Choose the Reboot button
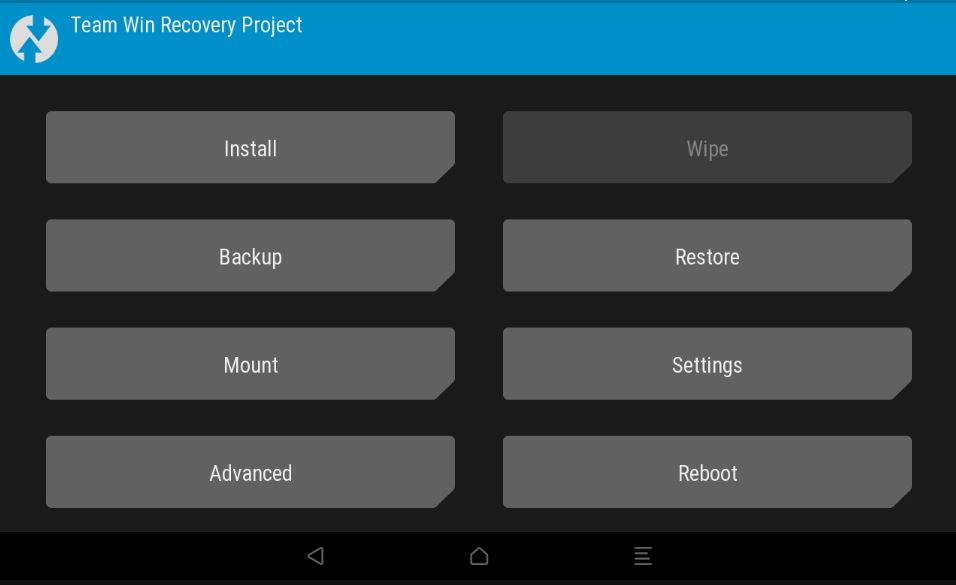Viewport: 956px width, 585px height. coord(707,472)
